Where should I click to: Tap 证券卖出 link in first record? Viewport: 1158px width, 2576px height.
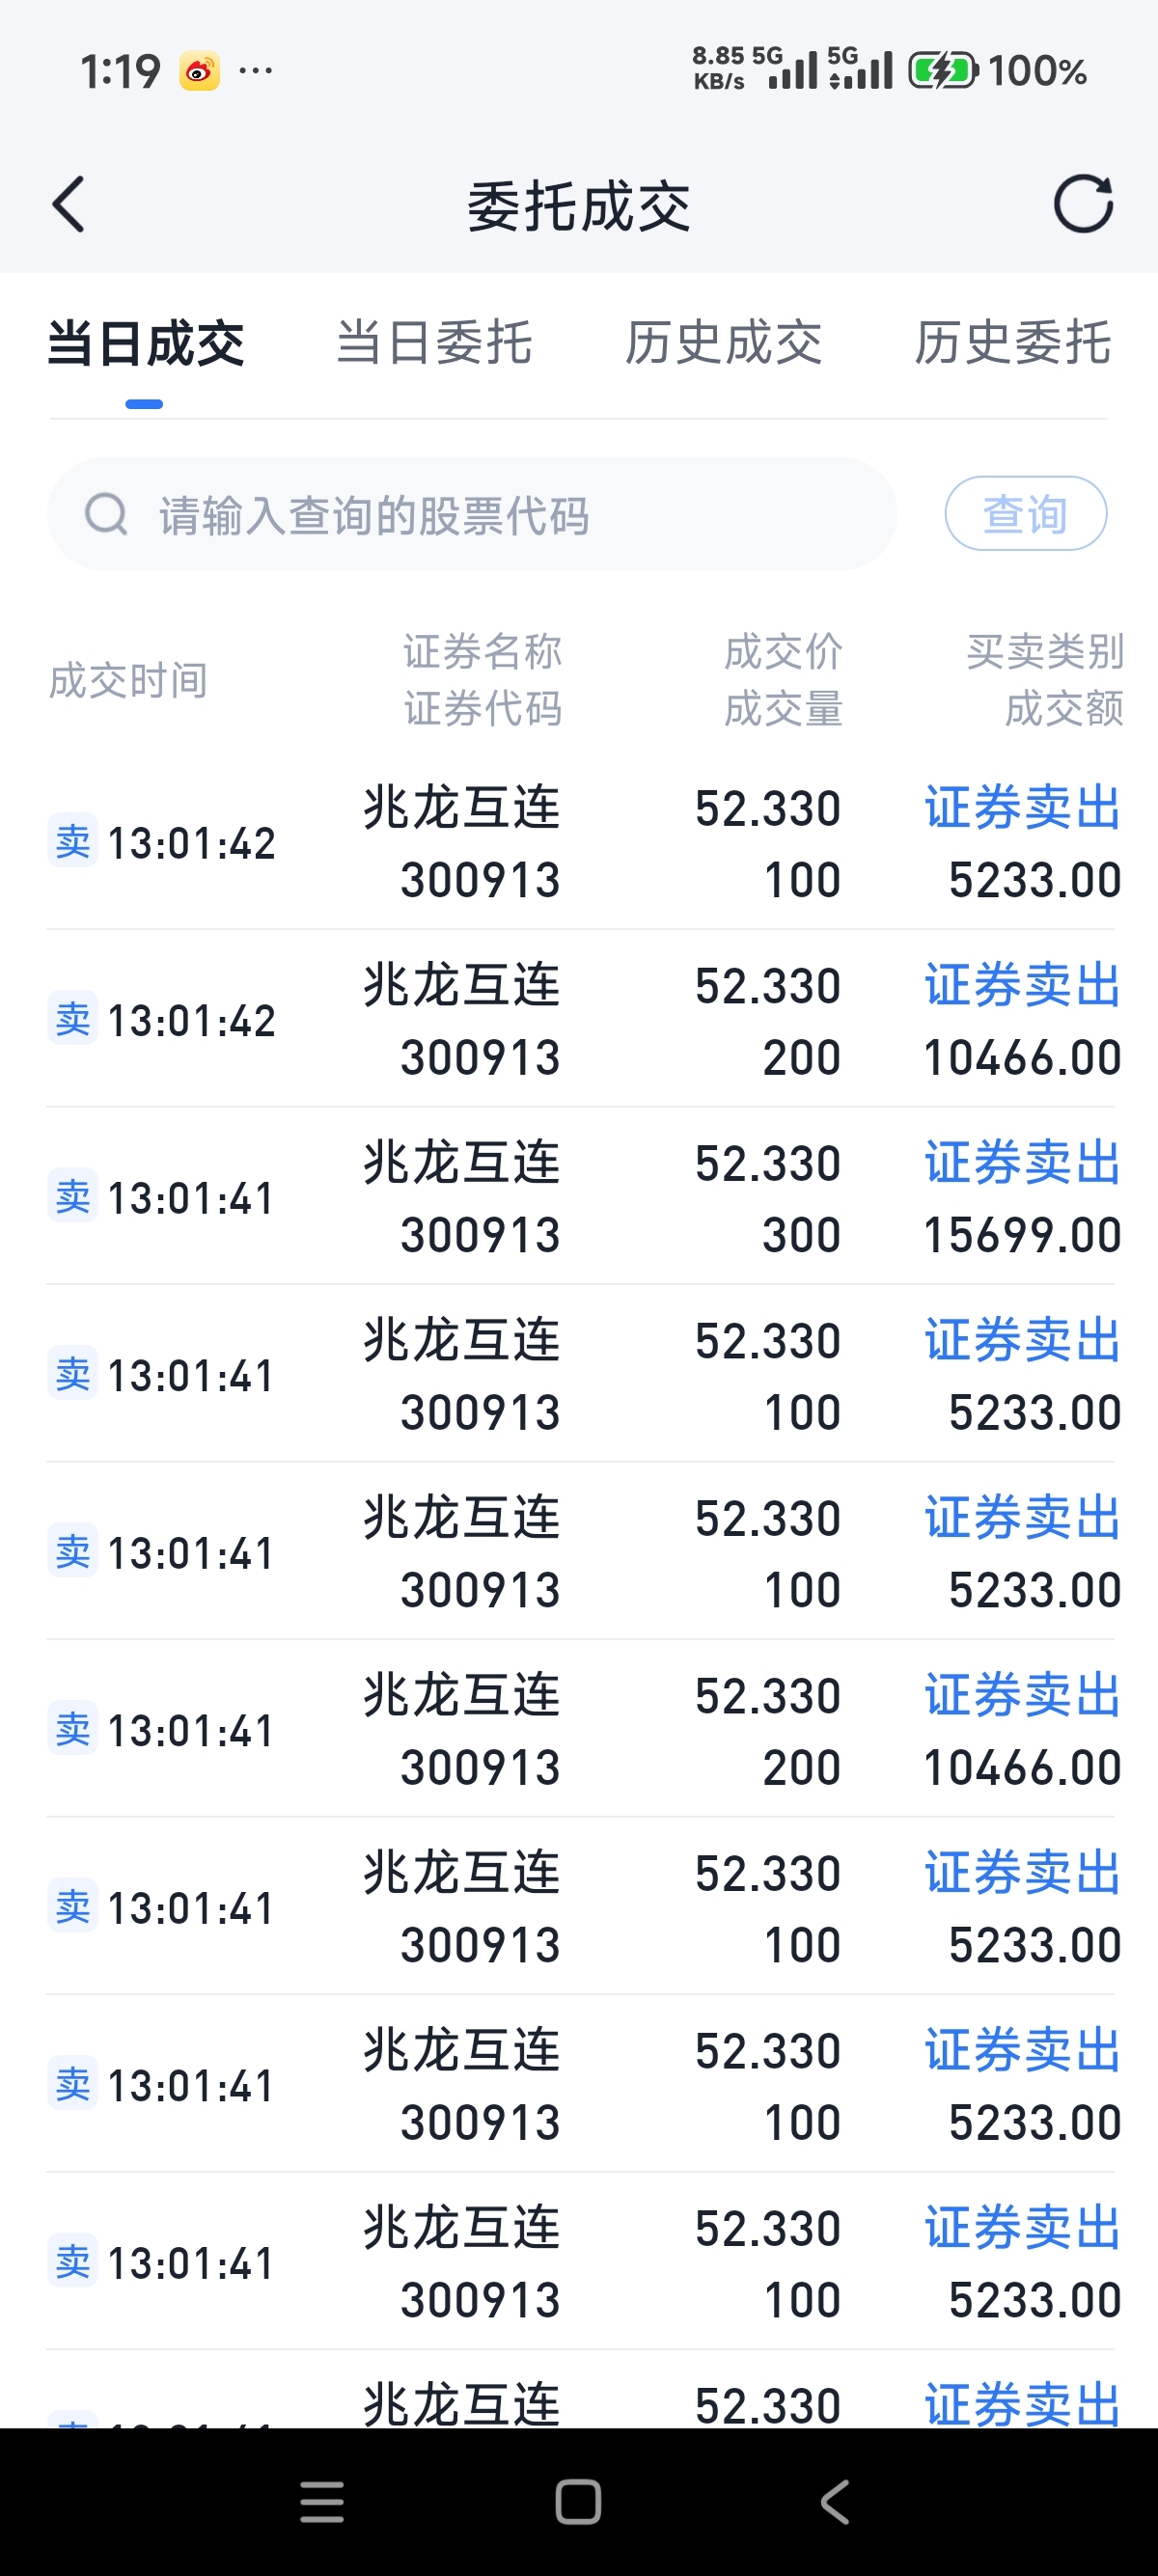click(1022, 808)
